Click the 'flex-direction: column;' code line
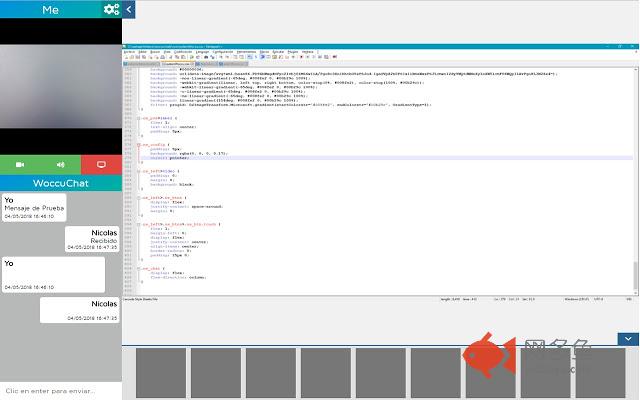The image size is (640, 400). (178, 278)
